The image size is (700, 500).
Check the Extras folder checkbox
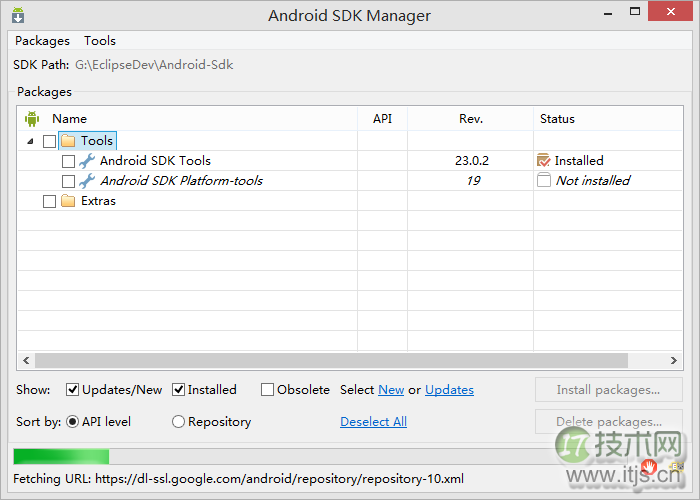coord(50,201)
